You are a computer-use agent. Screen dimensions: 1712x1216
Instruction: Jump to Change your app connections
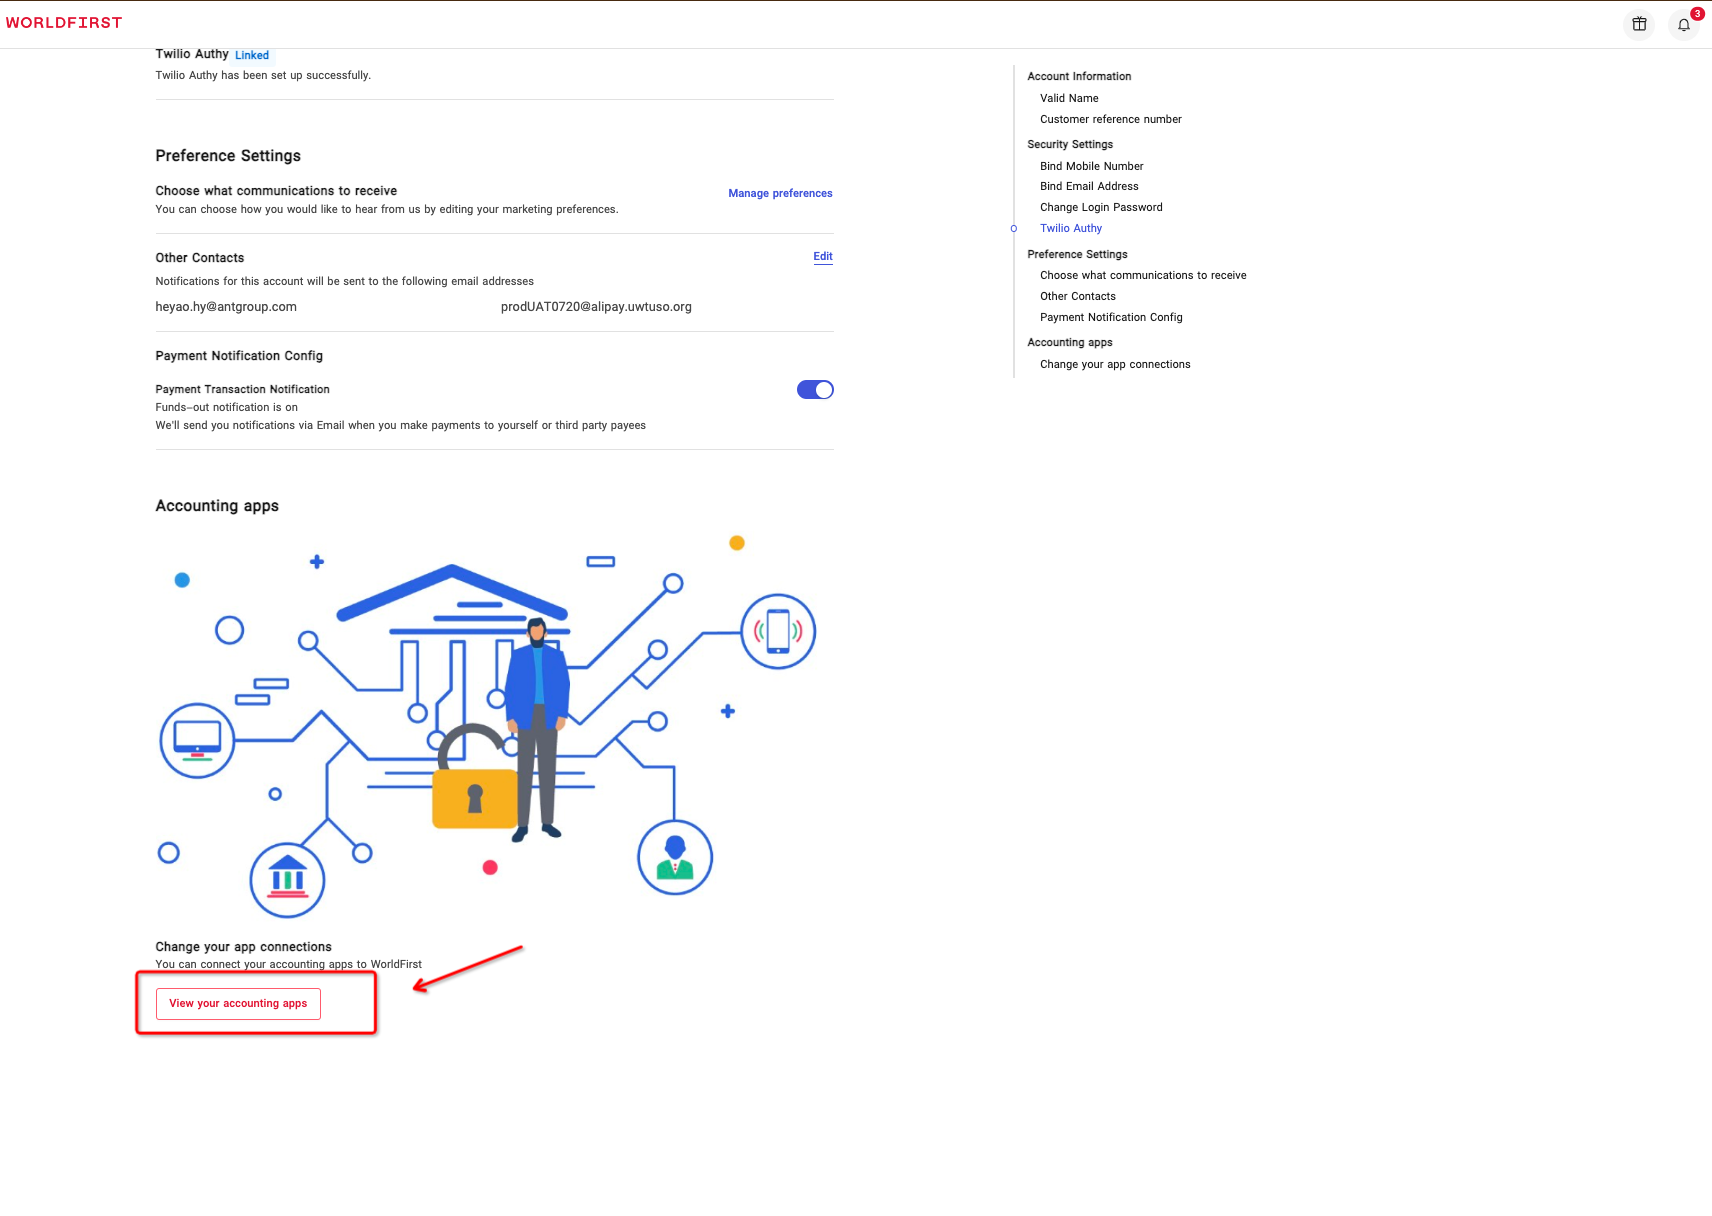pyautogui.click(x=1115, y=364)
